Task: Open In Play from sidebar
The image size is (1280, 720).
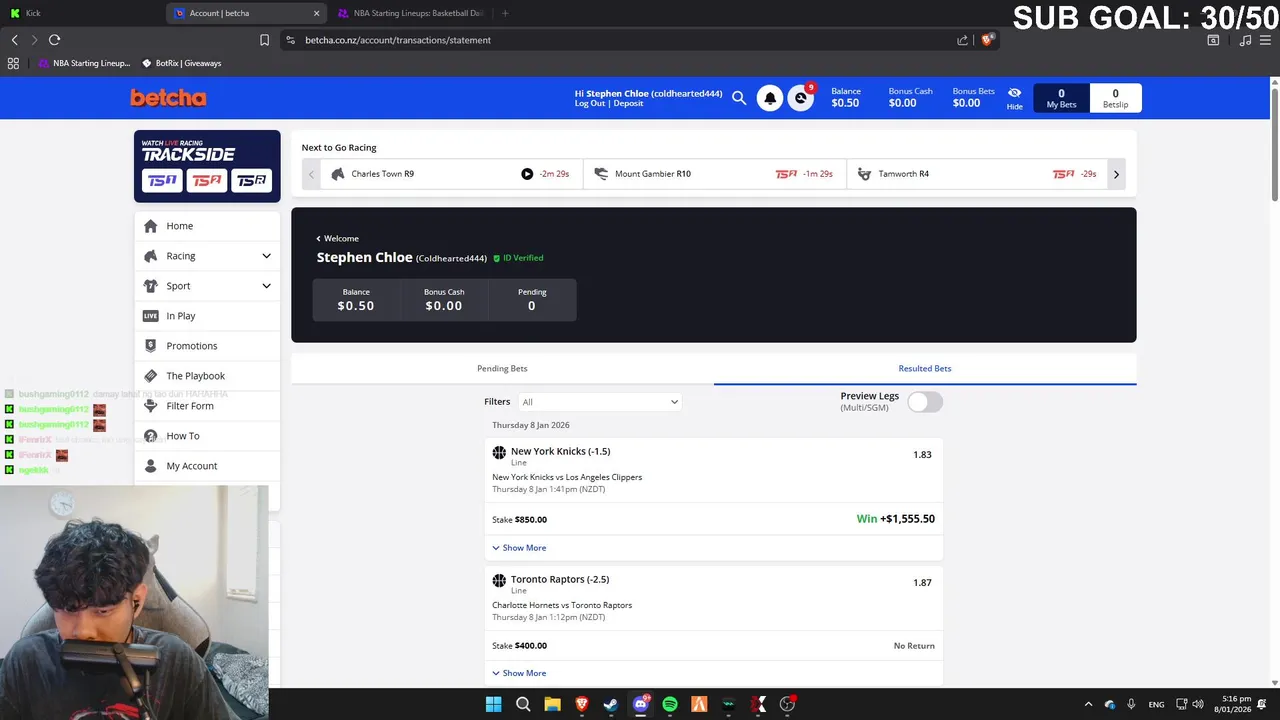Action: coord(207,316)
